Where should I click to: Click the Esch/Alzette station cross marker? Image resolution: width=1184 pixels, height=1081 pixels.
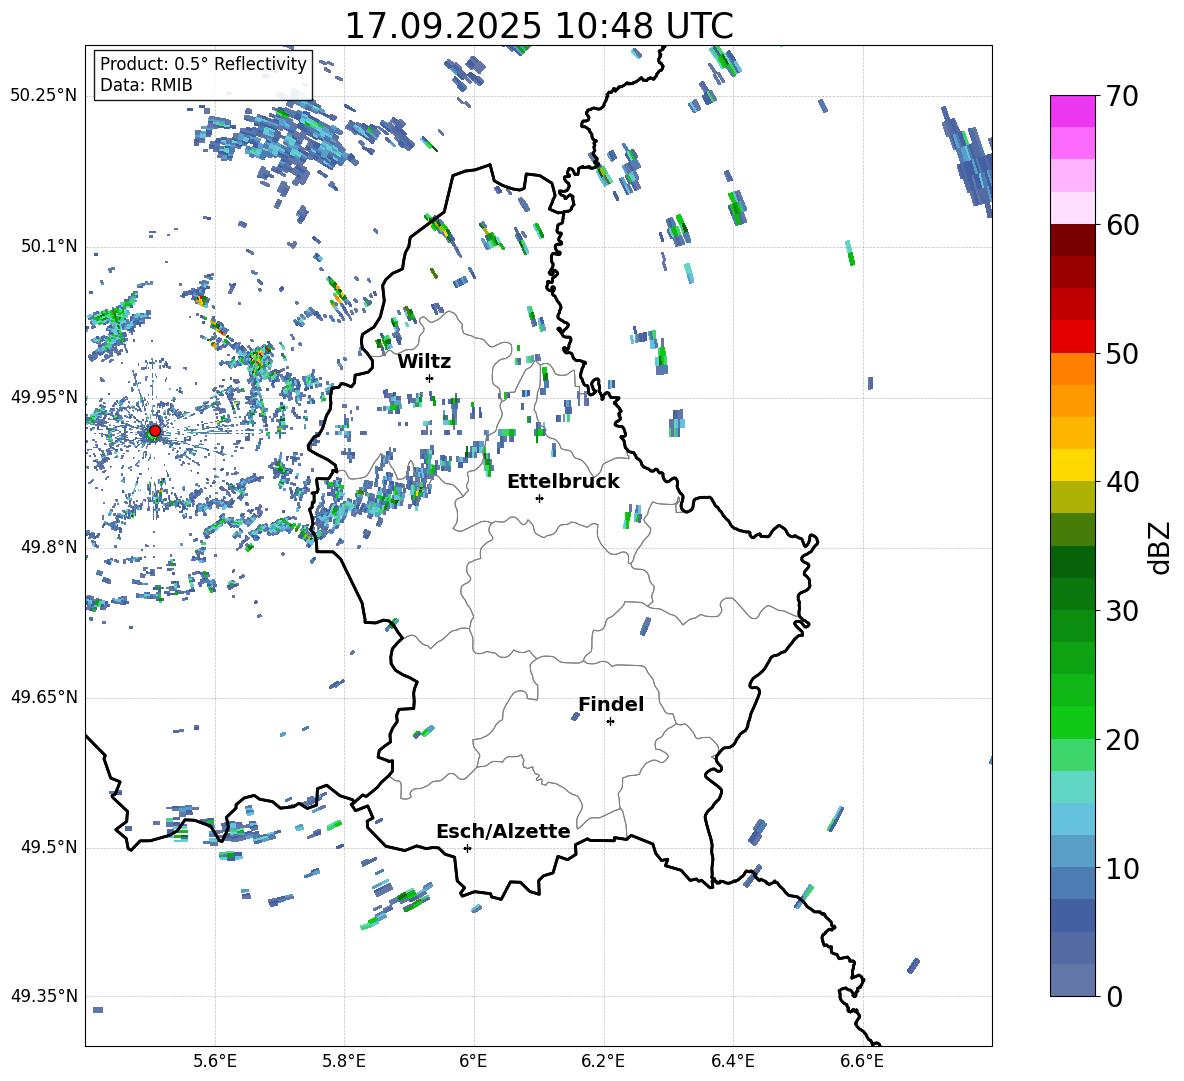click(x=467, y=848)
